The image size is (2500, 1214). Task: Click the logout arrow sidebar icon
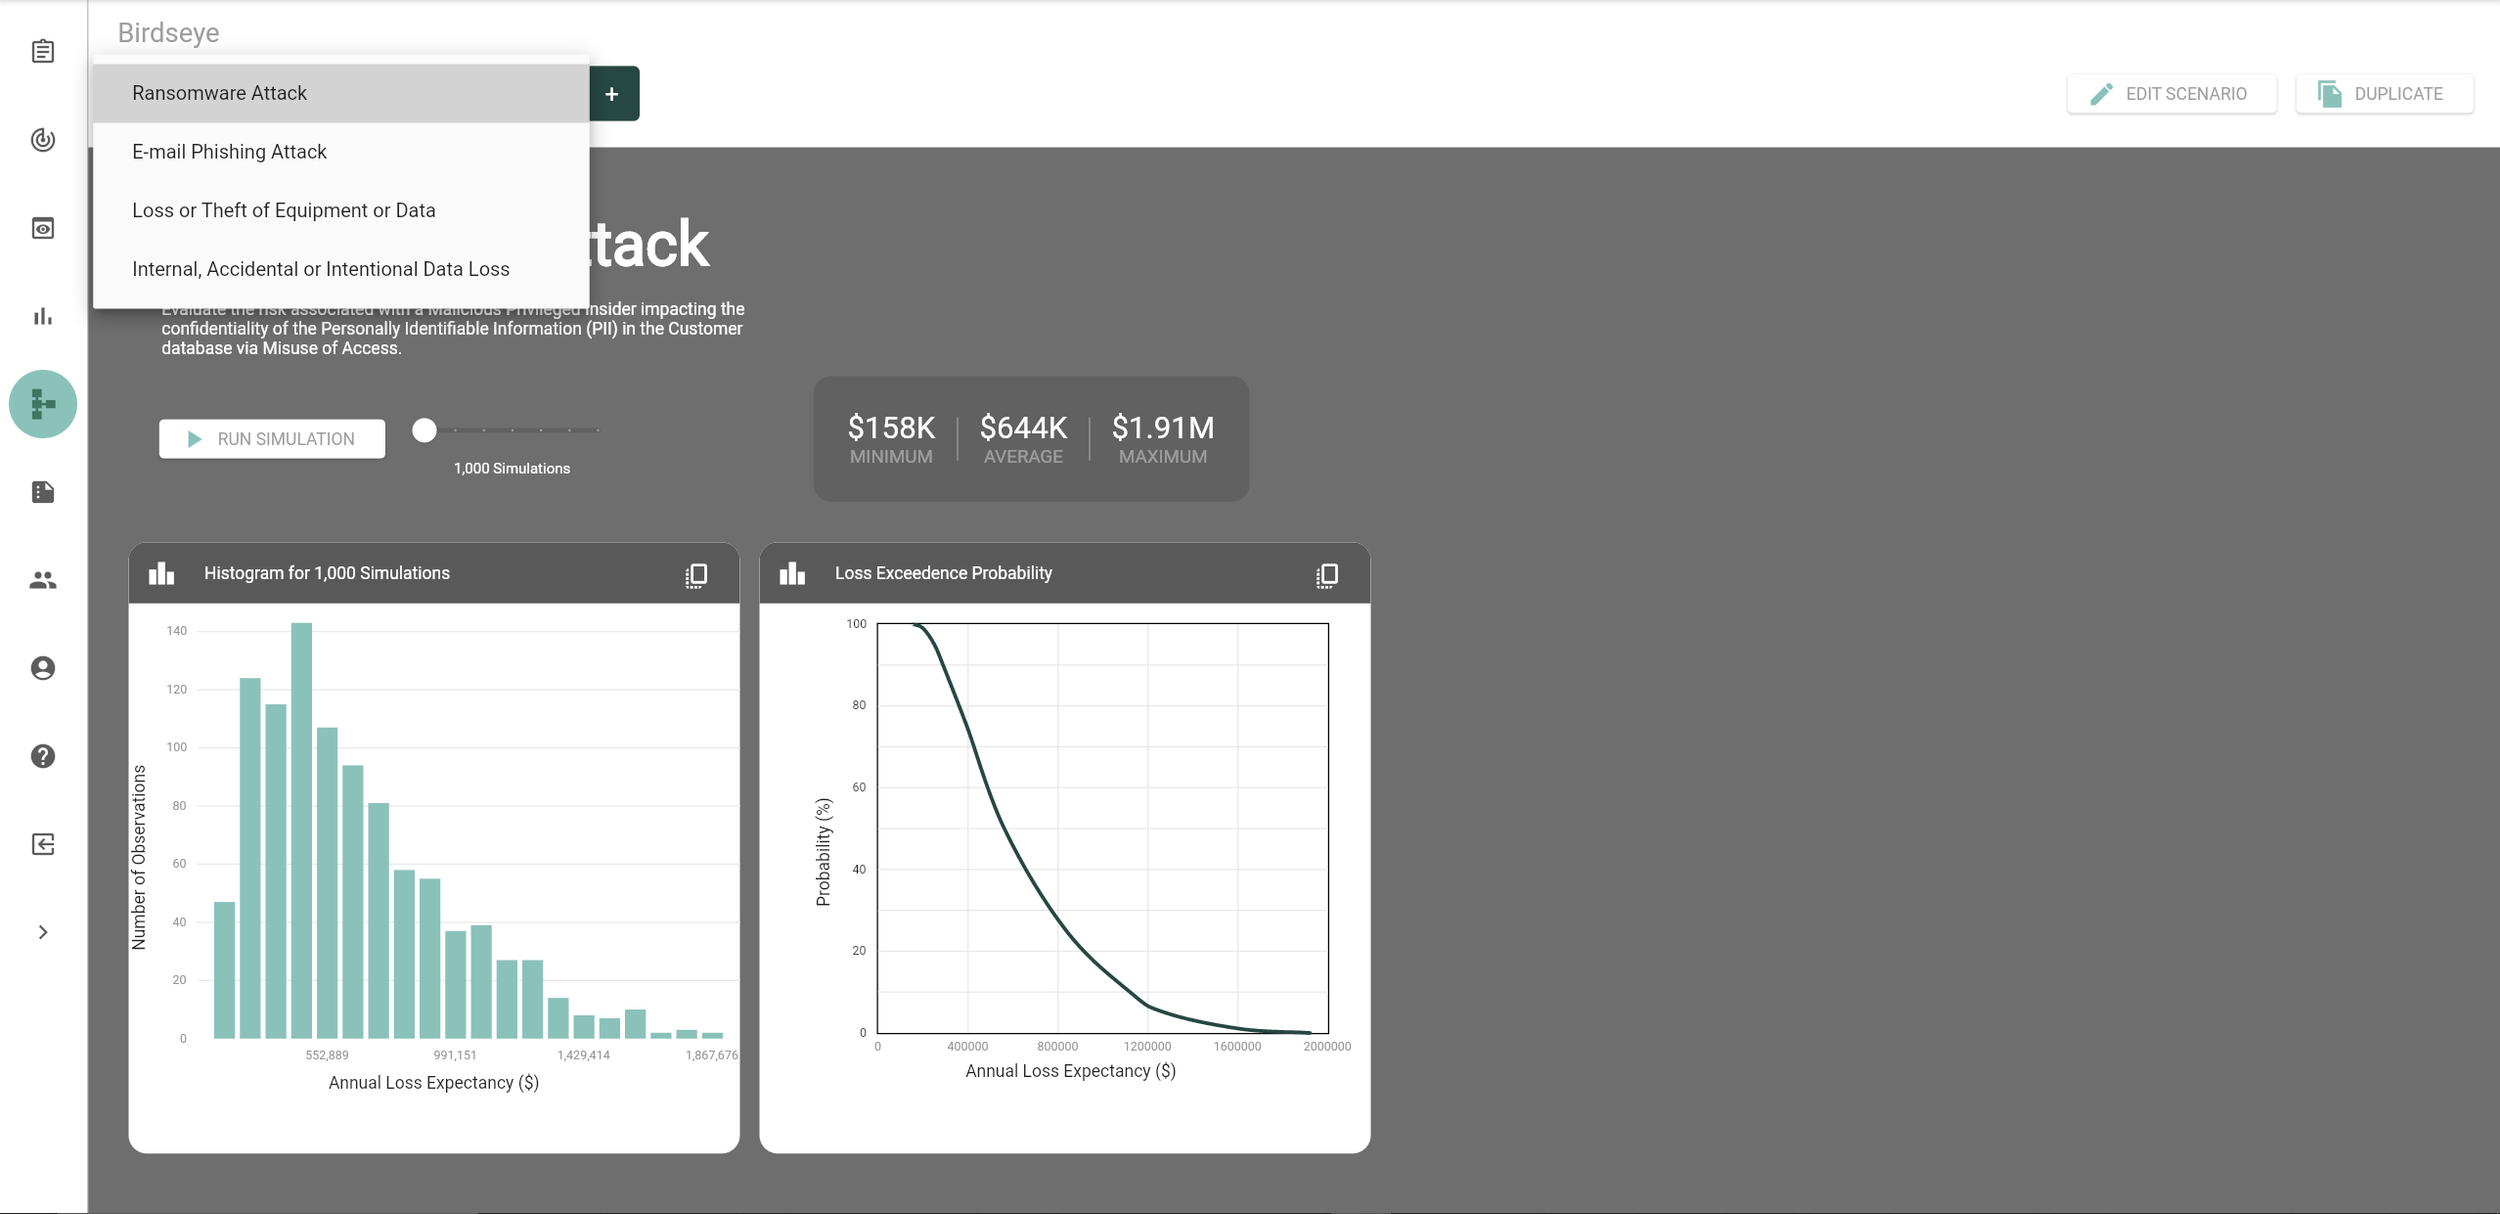(x=42, y=844)
